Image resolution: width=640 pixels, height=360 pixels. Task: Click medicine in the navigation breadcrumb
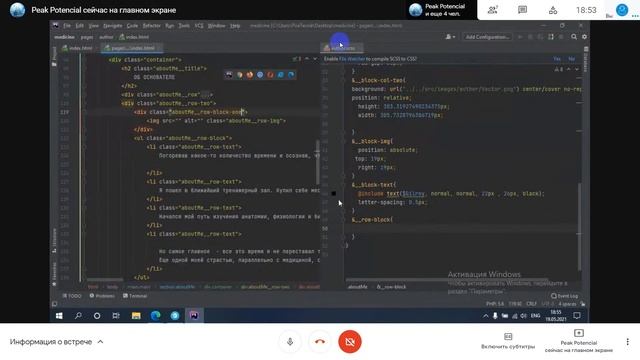click(64, 37)
